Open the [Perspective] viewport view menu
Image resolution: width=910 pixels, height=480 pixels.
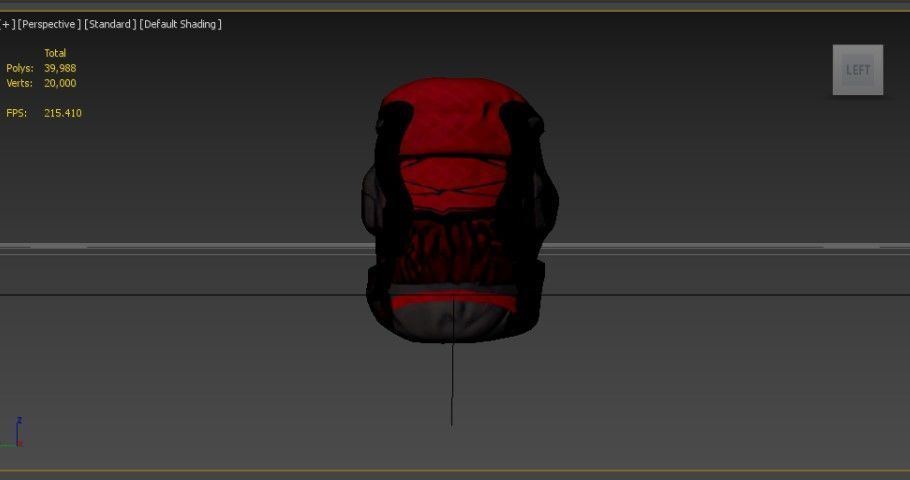[49, 24]
